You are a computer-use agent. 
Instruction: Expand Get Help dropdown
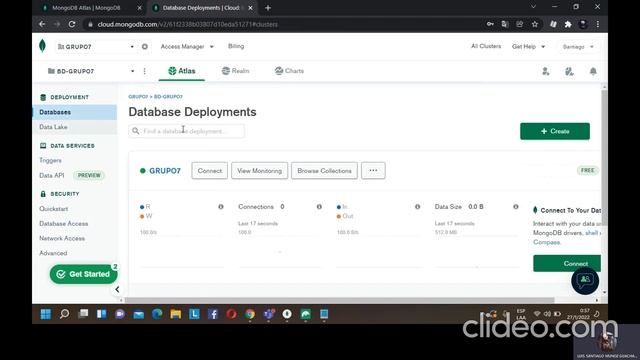(529, 47)
